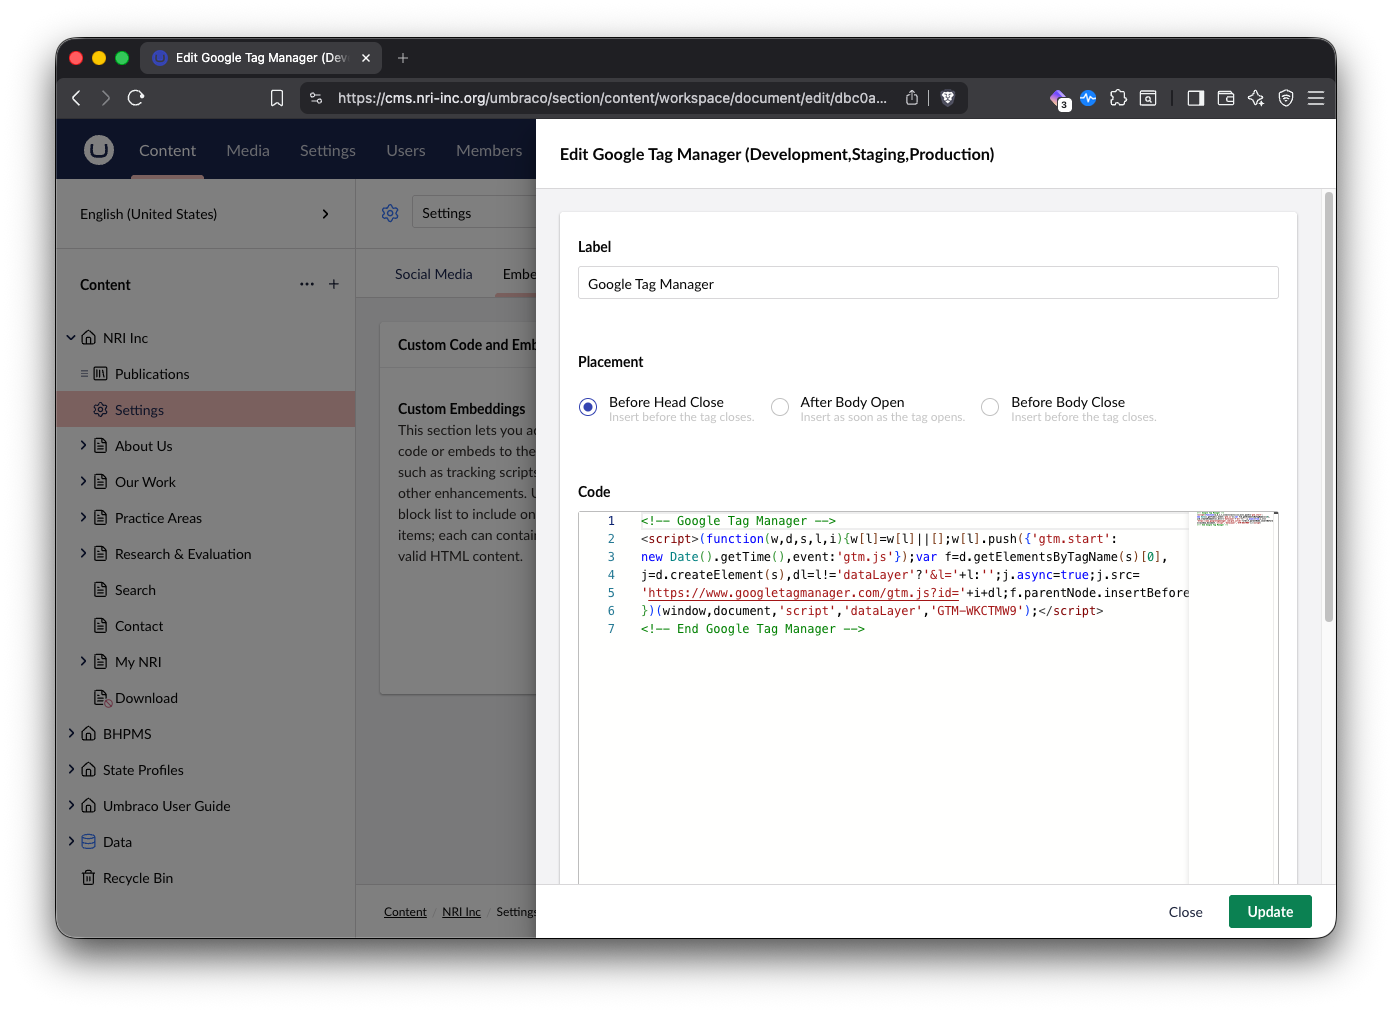Viewport: 1392px width, 1012px height.
Task: Expand the State Profiles node
Action: [x=71, y=770]
